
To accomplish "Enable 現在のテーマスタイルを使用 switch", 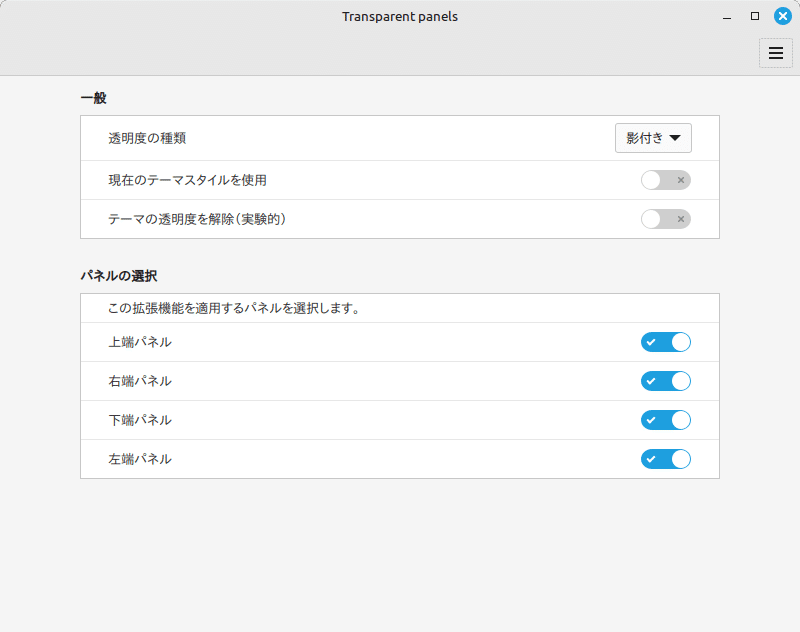I will [x=665, y=180].
